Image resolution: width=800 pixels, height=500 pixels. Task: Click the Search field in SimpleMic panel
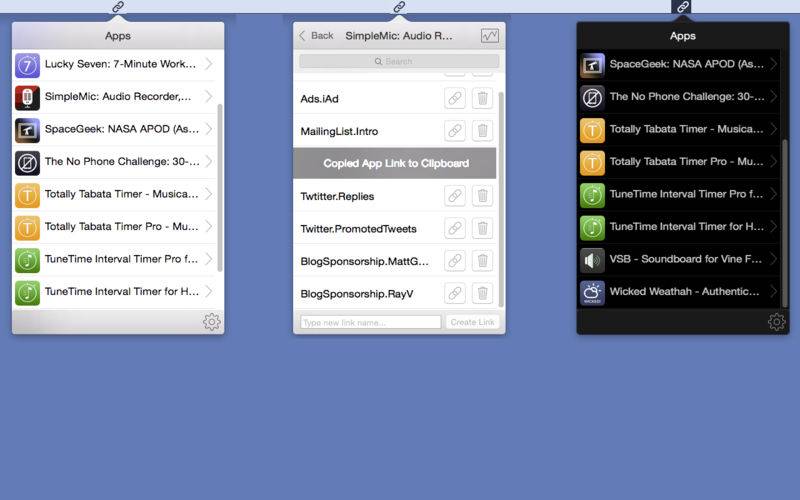click(x=399, y=62)
